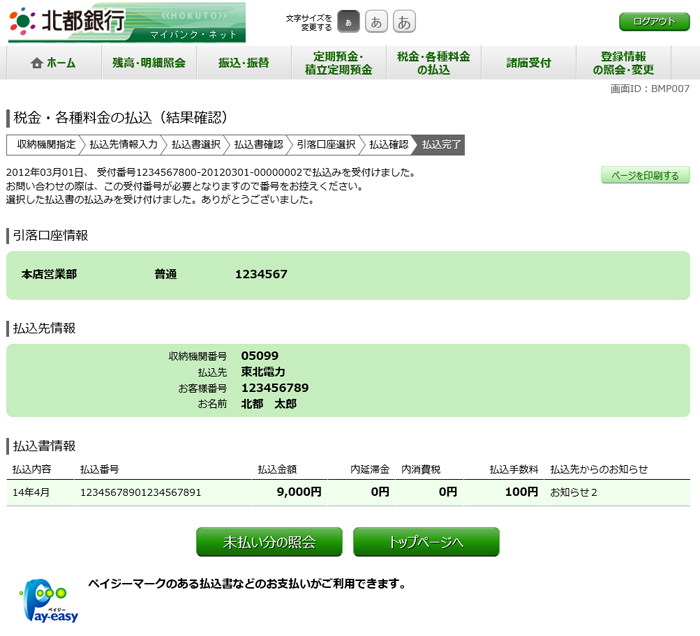Click the 北都銀行 logo
The height and width of the screenshot is (636, 700).
pos(67,21)
